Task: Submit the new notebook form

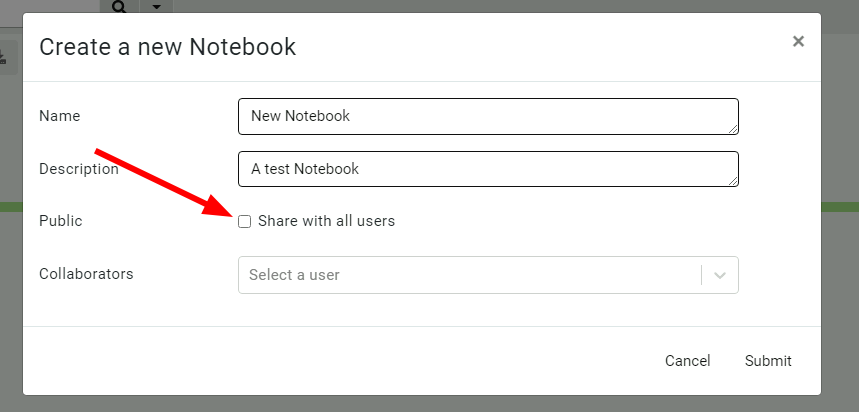Action: coord(768,361)
